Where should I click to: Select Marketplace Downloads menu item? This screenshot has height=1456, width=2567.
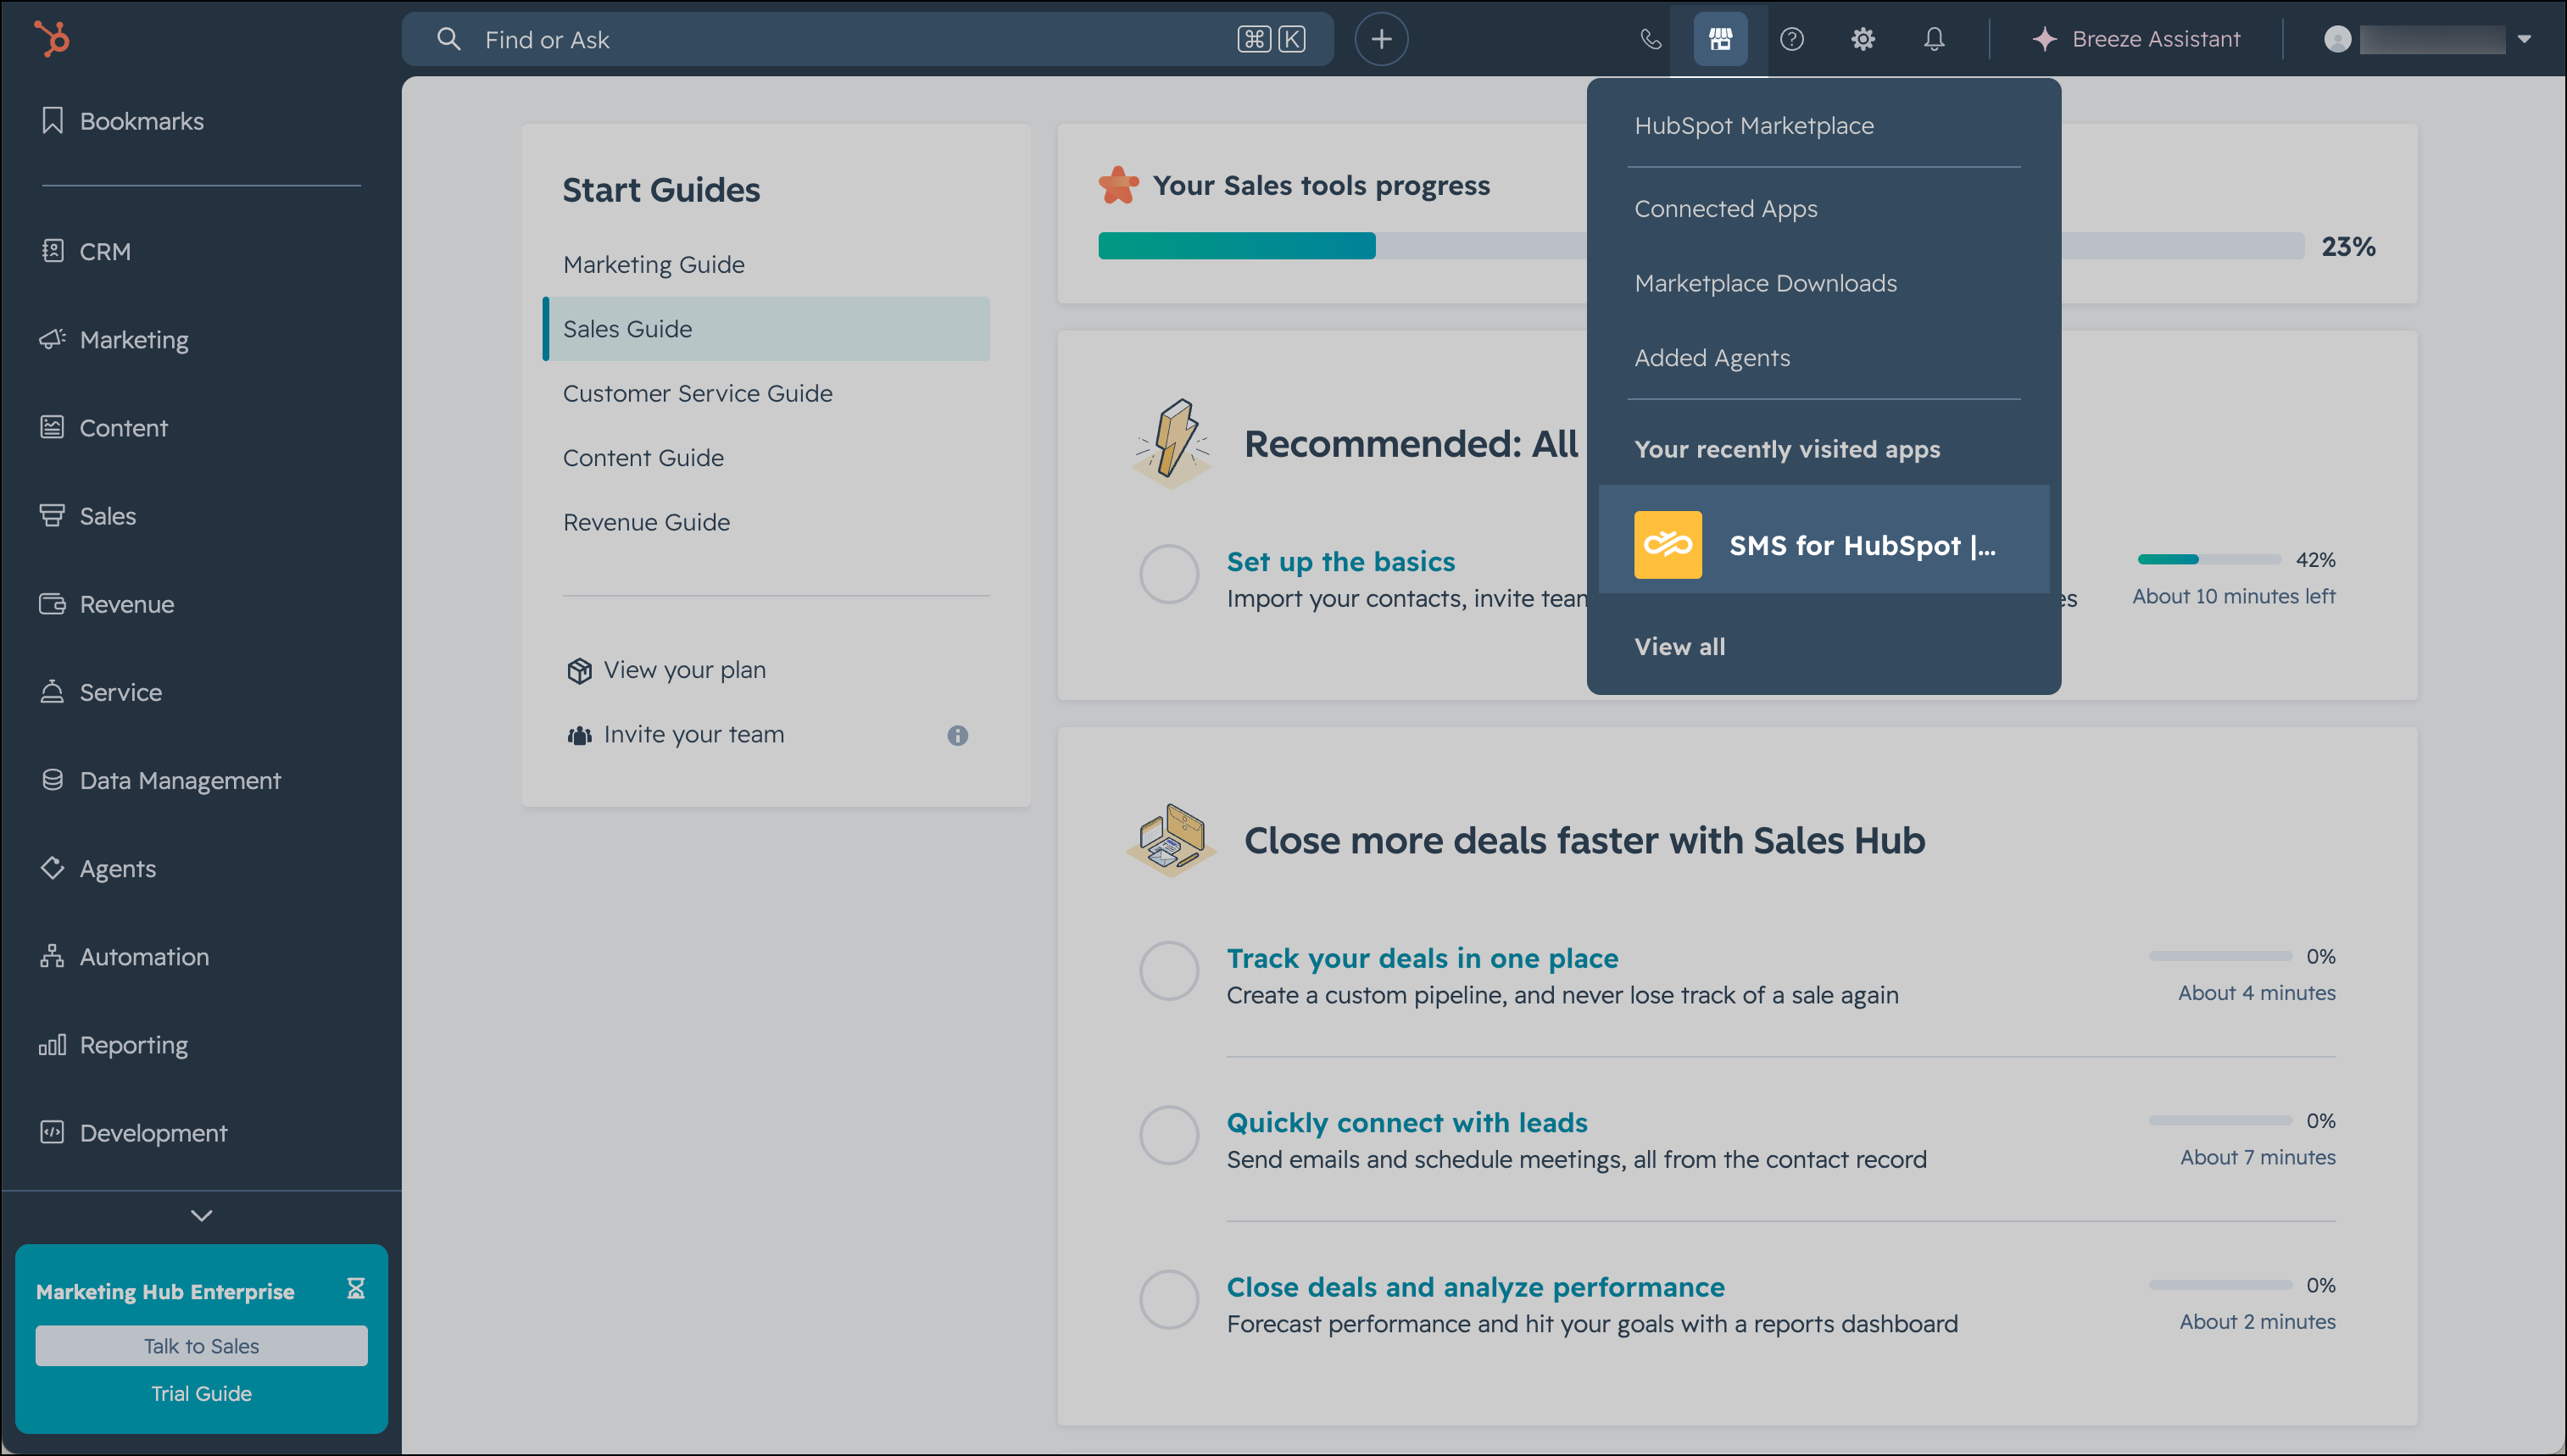tap(1765, 283)
